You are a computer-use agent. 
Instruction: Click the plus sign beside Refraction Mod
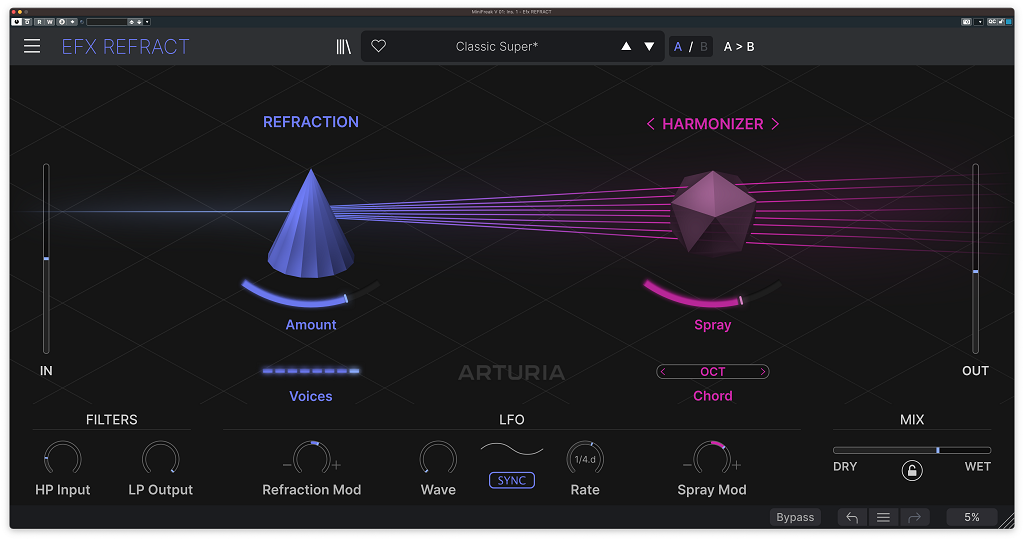point(336,466)
